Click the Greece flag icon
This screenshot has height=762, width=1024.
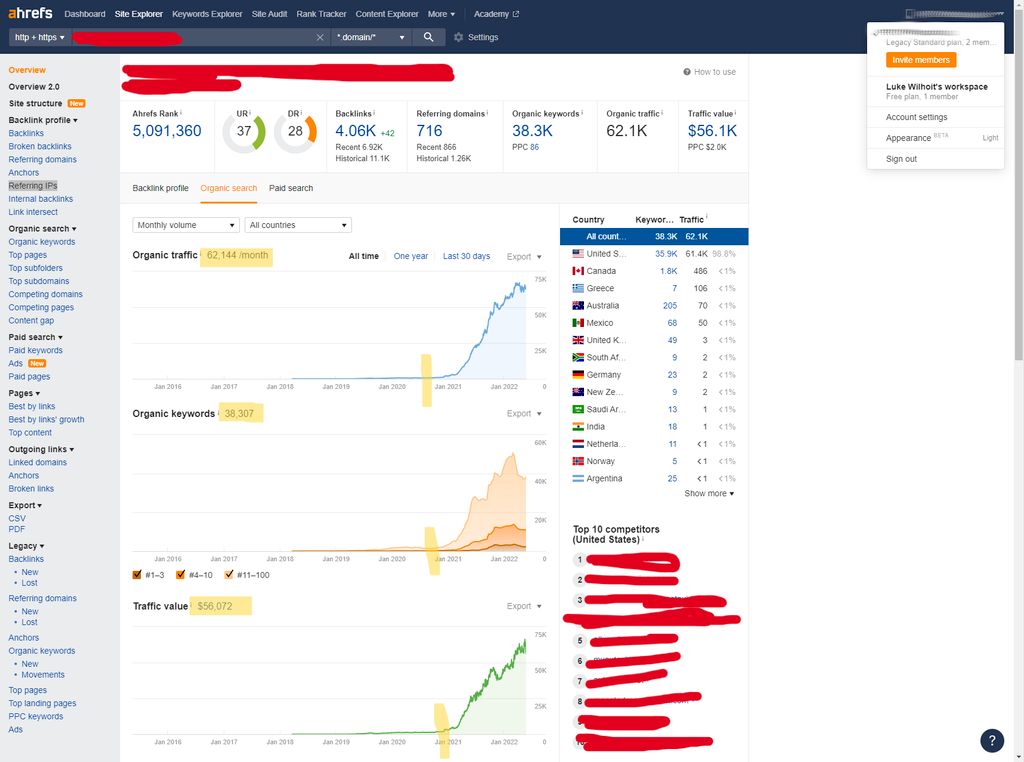pos(578,288)
